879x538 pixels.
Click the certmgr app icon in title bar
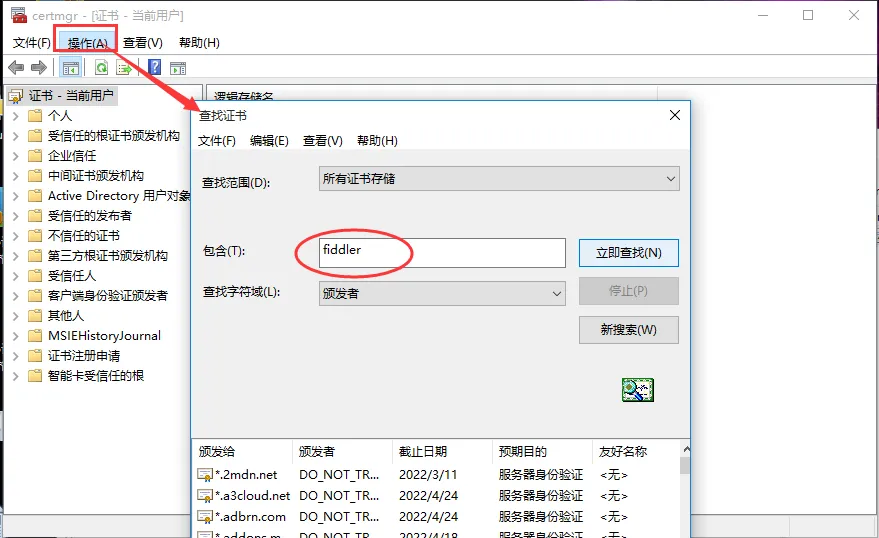pyautogui.click(x=18, y=15)
